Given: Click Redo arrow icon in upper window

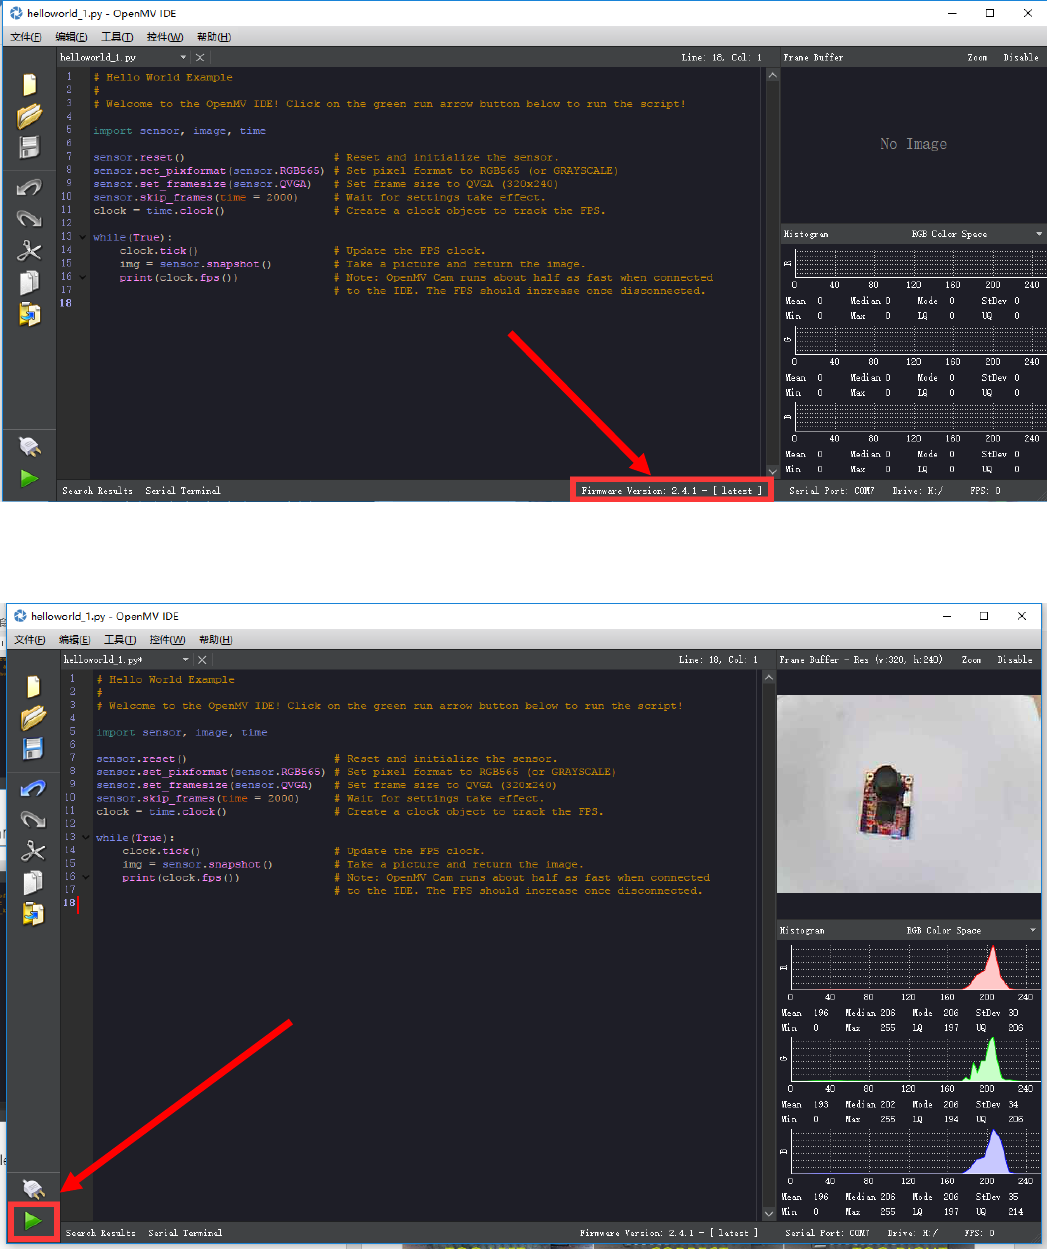Looking at the screenshot, I should tap(29, 218).
